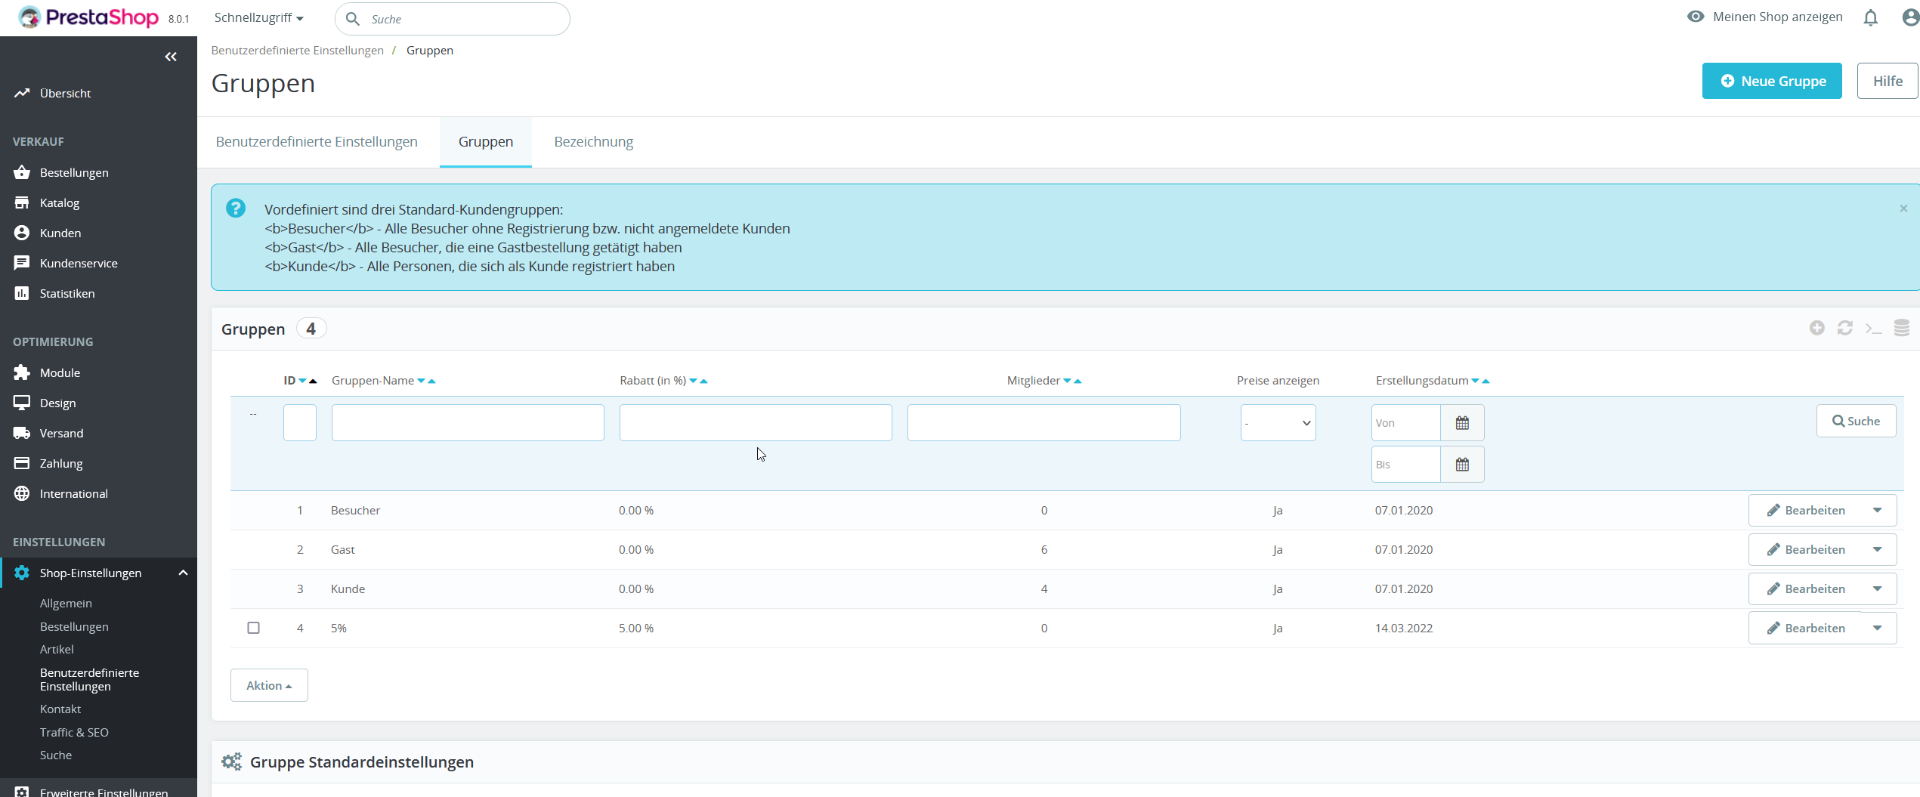Screen dimensions: 1920x797
Task: Expand actions arrow for 5% row
Action: (x=1877, y=629)
